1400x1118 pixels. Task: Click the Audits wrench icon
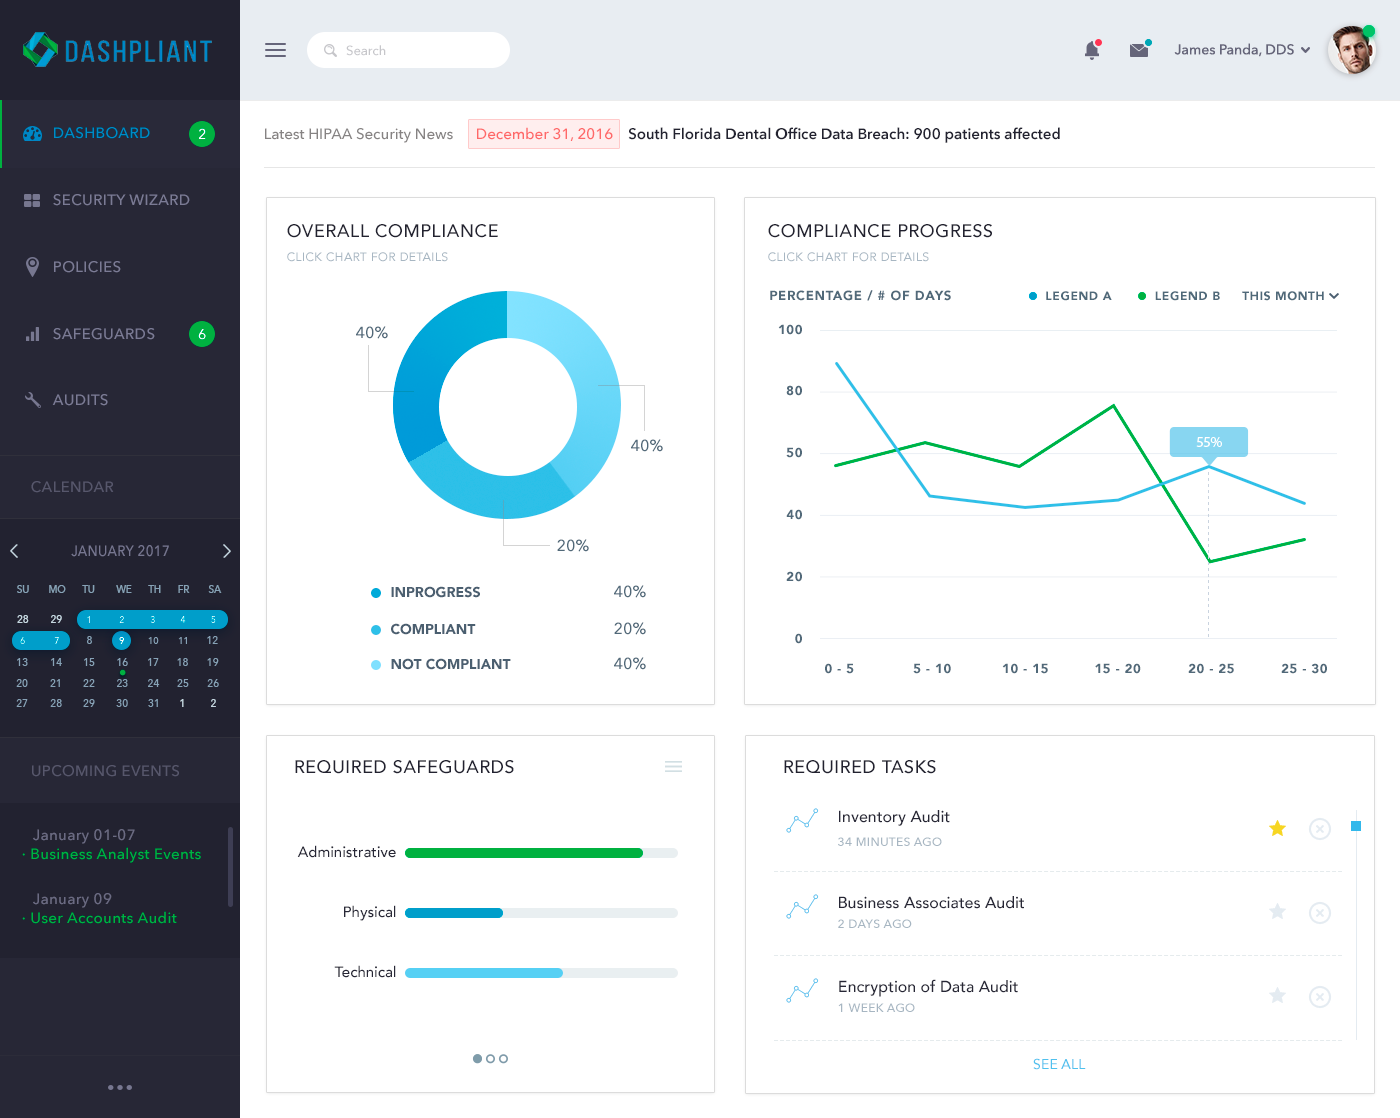(31, 399)
